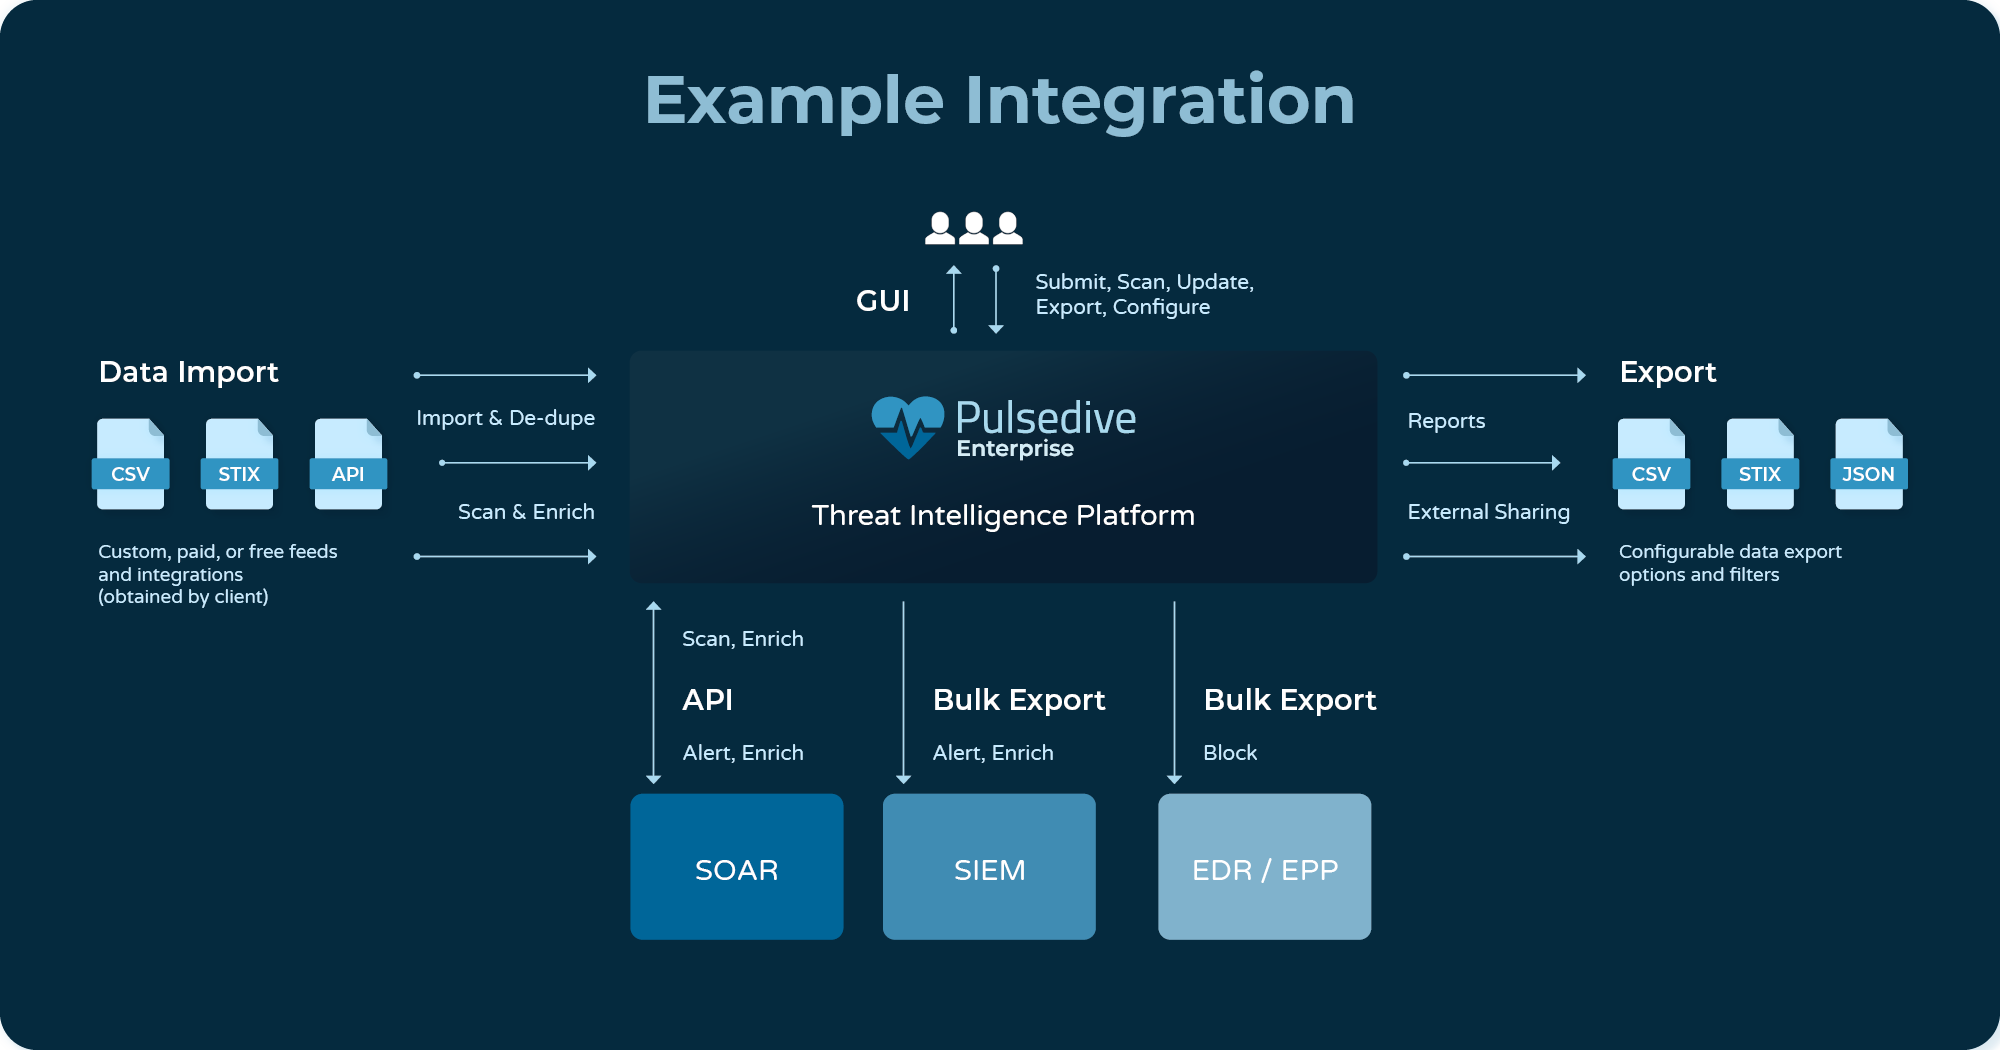Click the Scan & Enrich label
Screen dimensions: 2000x1050
click(526, 512)
